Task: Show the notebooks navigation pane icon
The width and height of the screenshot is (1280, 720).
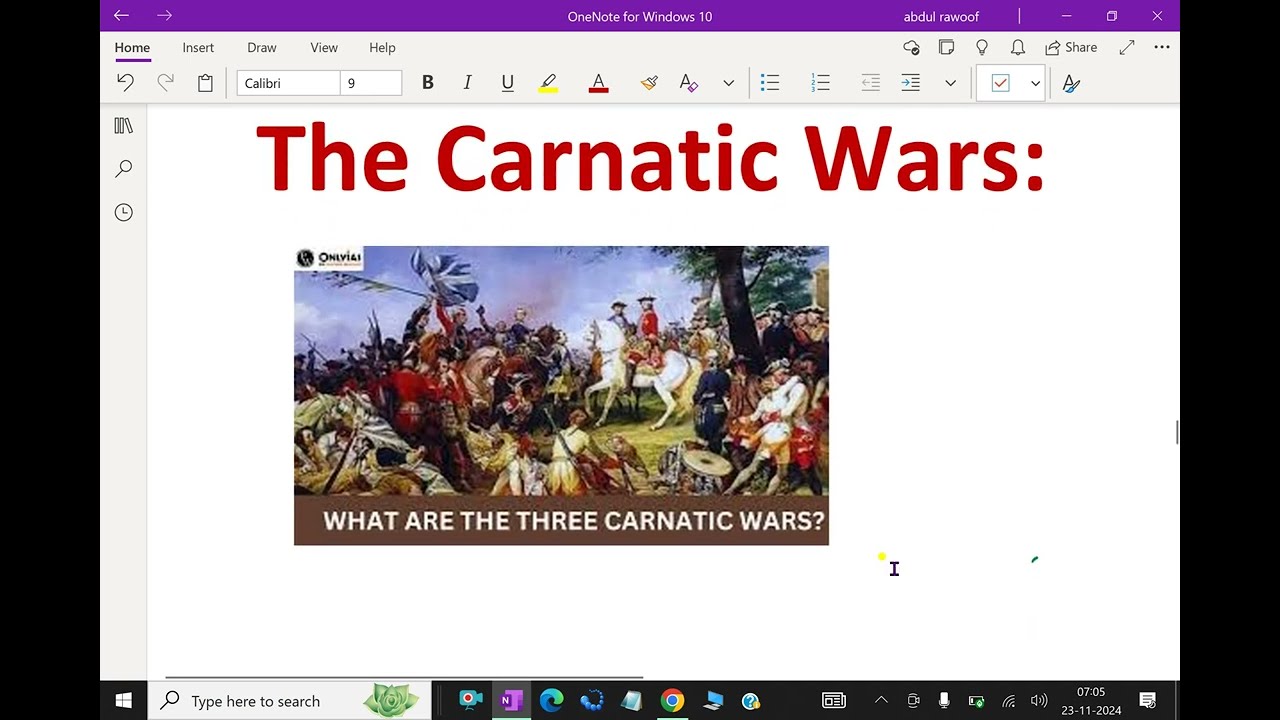Action: (123, 126)
